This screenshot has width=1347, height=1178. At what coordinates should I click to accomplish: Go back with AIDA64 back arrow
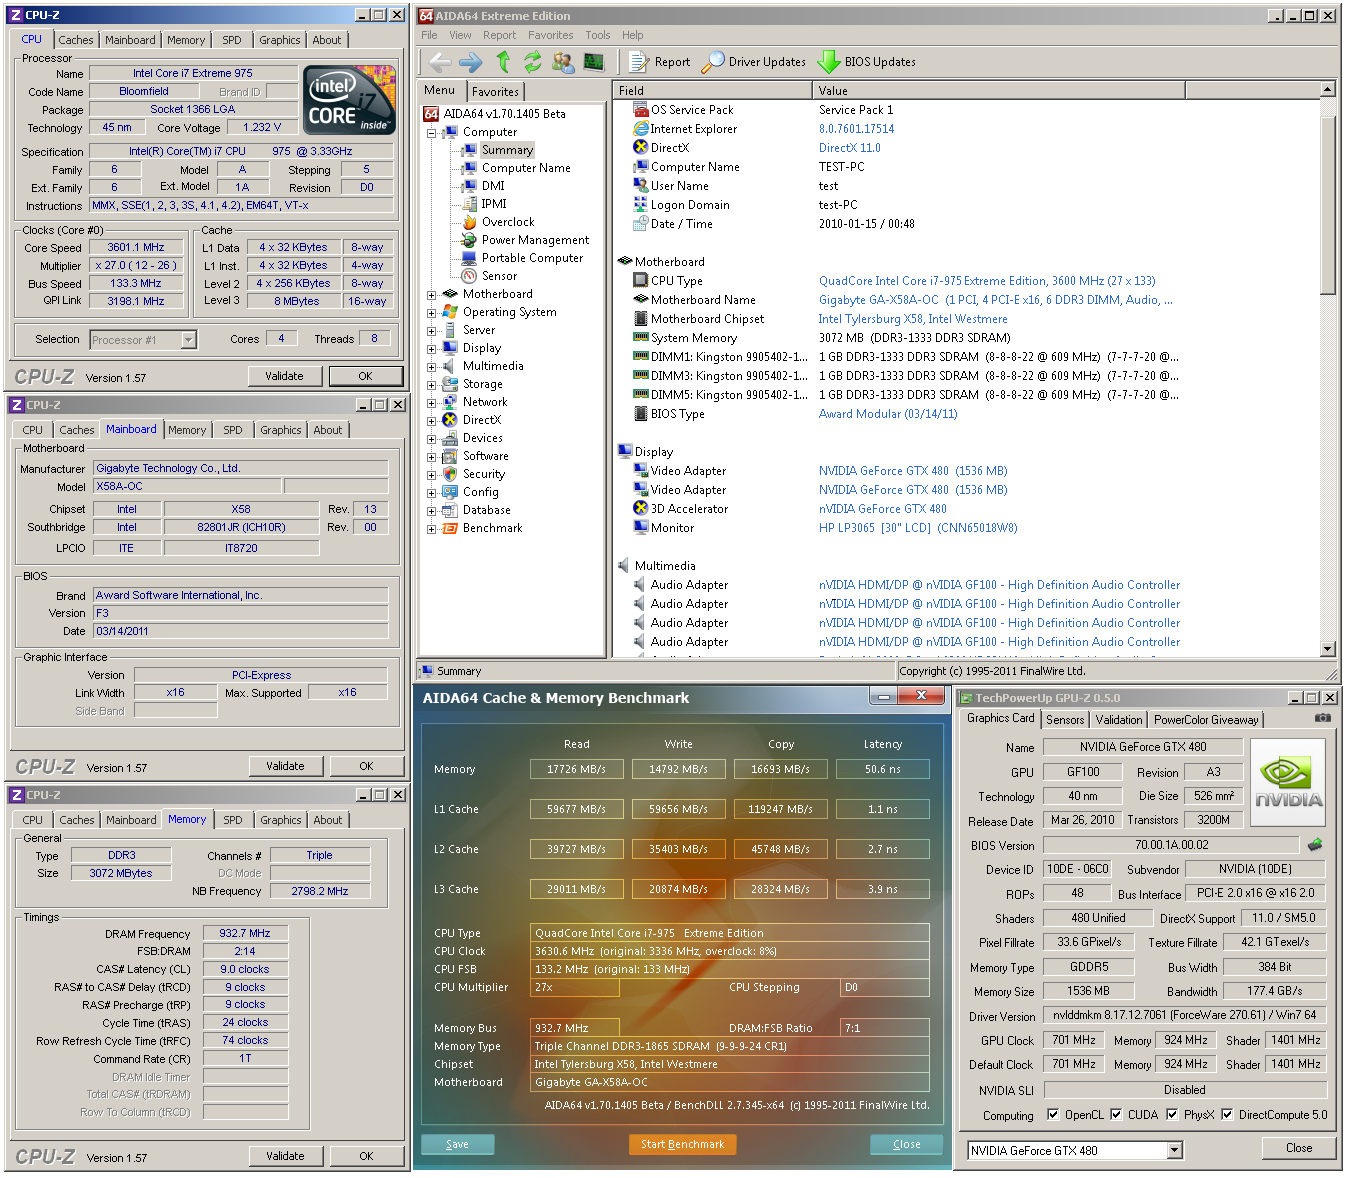(x=440, y=62)
